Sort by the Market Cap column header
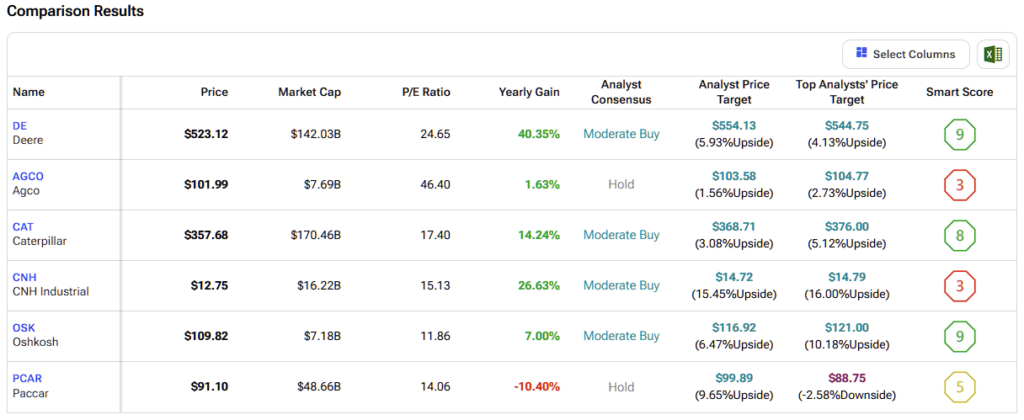This screenshot has height=420, width=1024. pos(310,92)
